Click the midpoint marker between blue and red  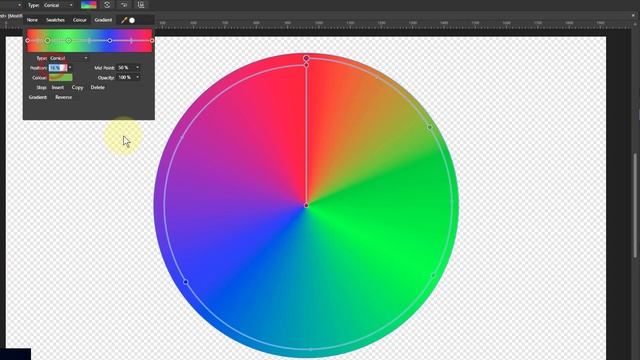[131, 40]
